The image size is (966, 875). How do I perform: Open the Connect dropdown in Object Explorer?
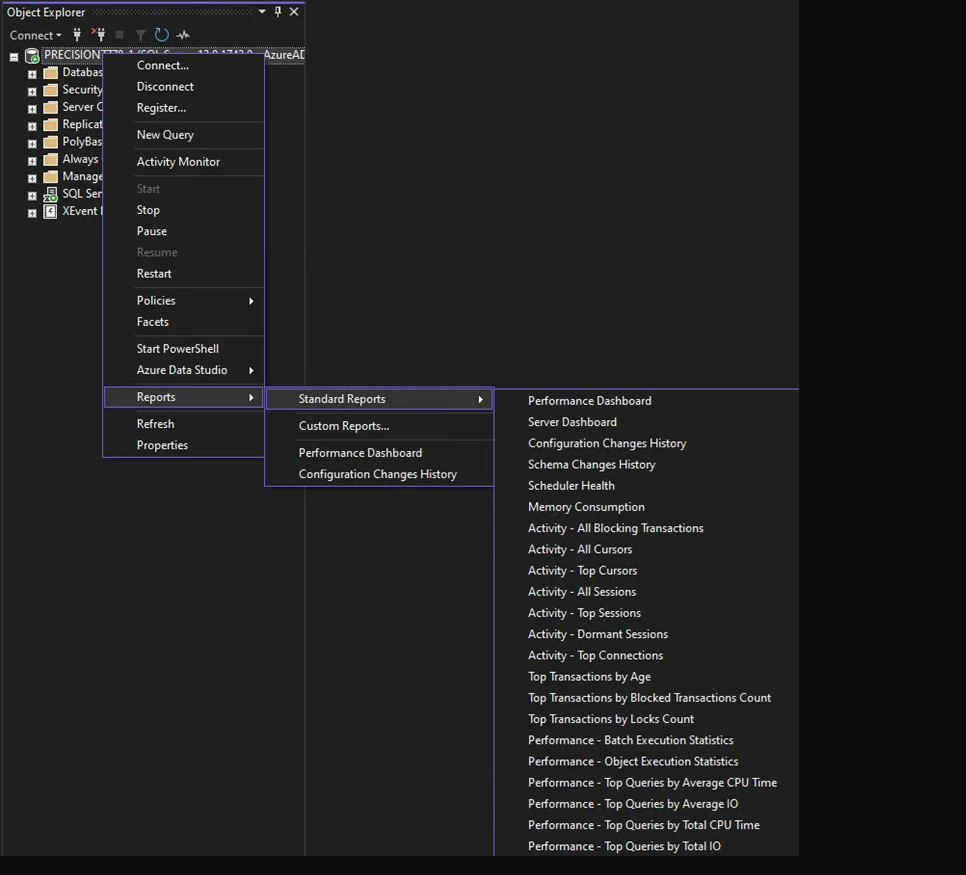(36, 35)
